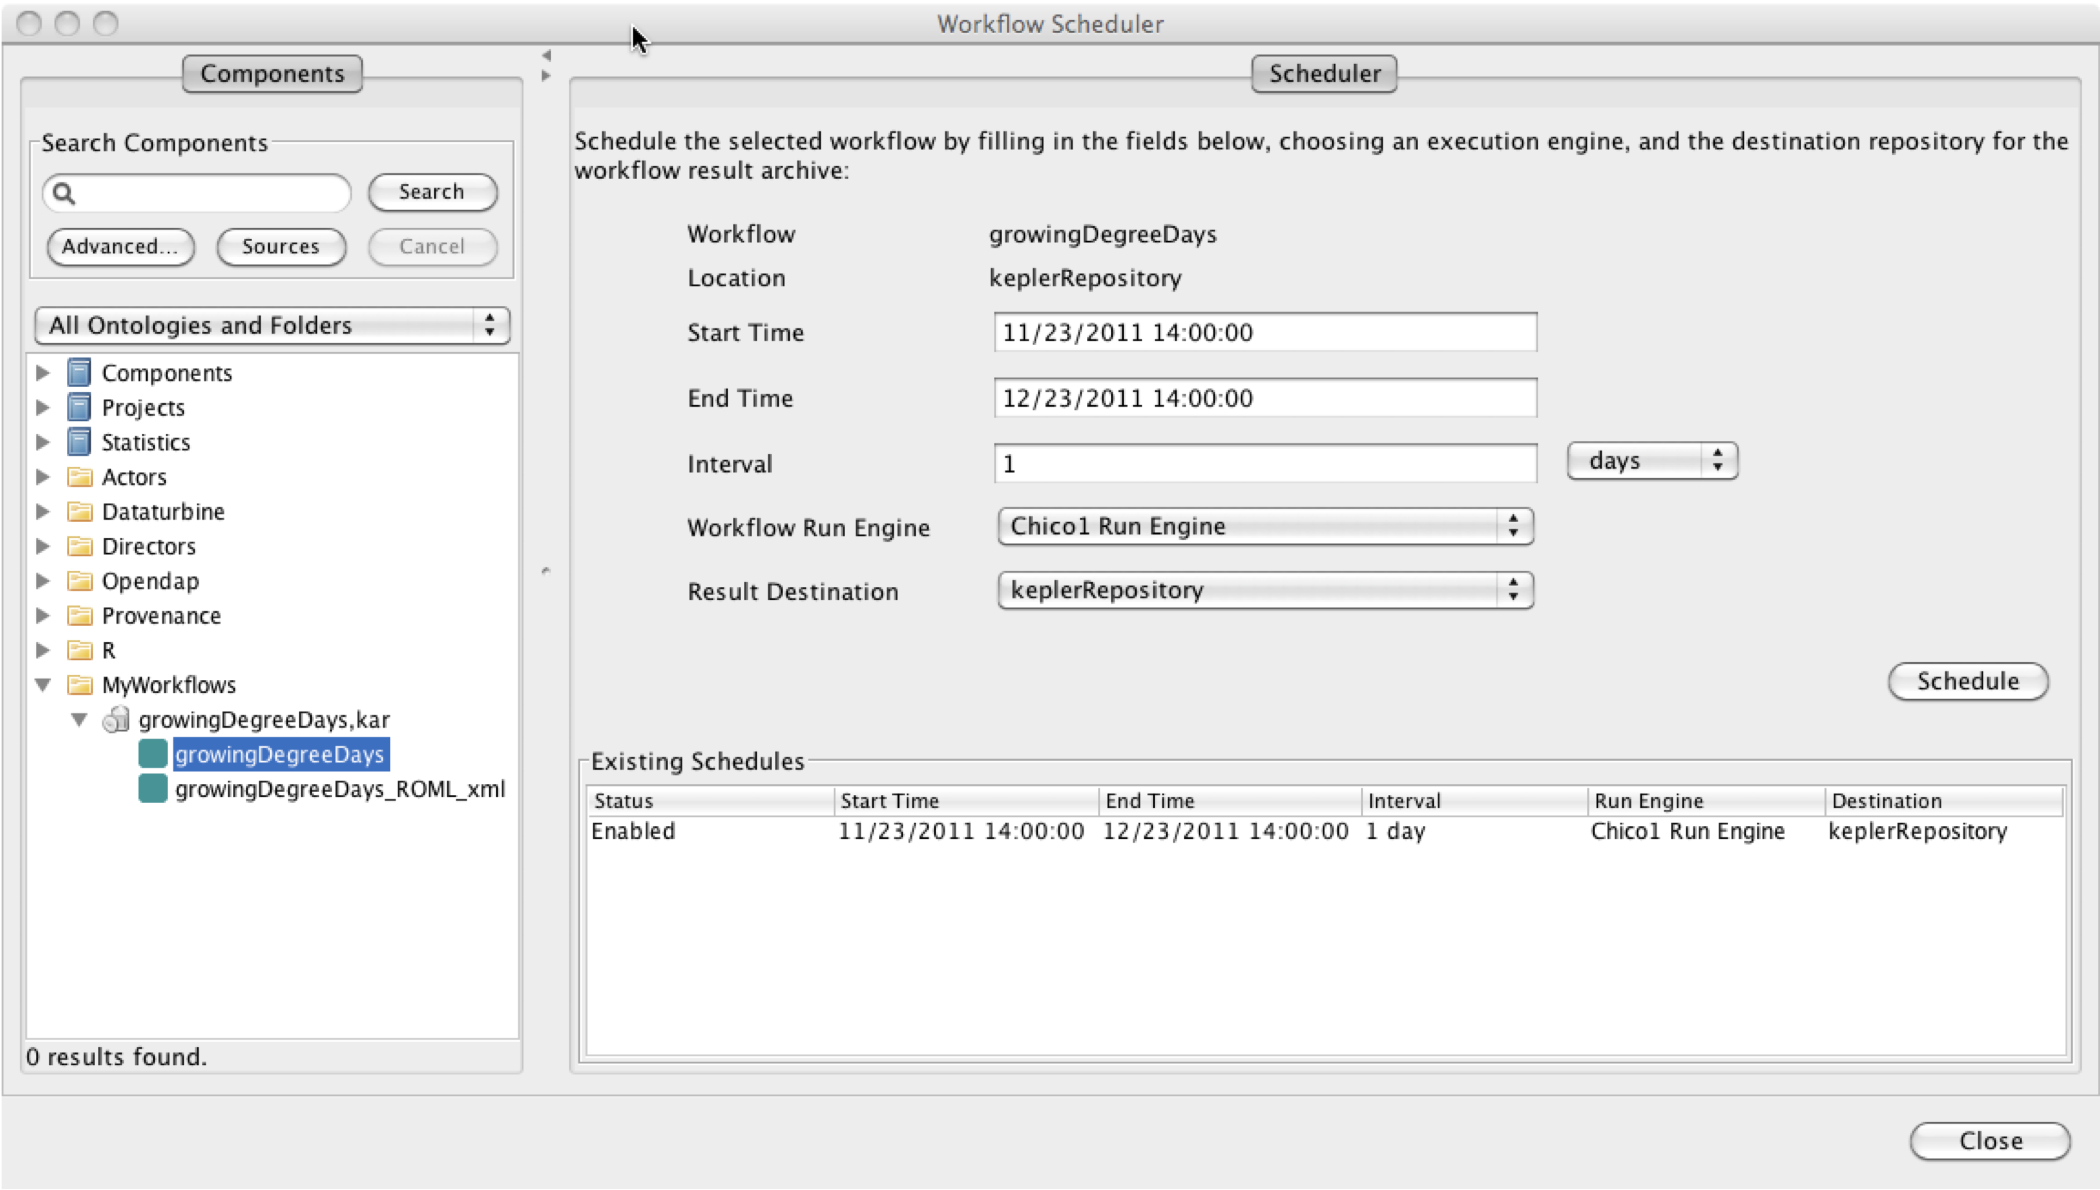Image resolution: width=2100 pixels, height=1190 pixels.
Task: Click the Dataturbine folder icon
Action: (x=79, y=511)
